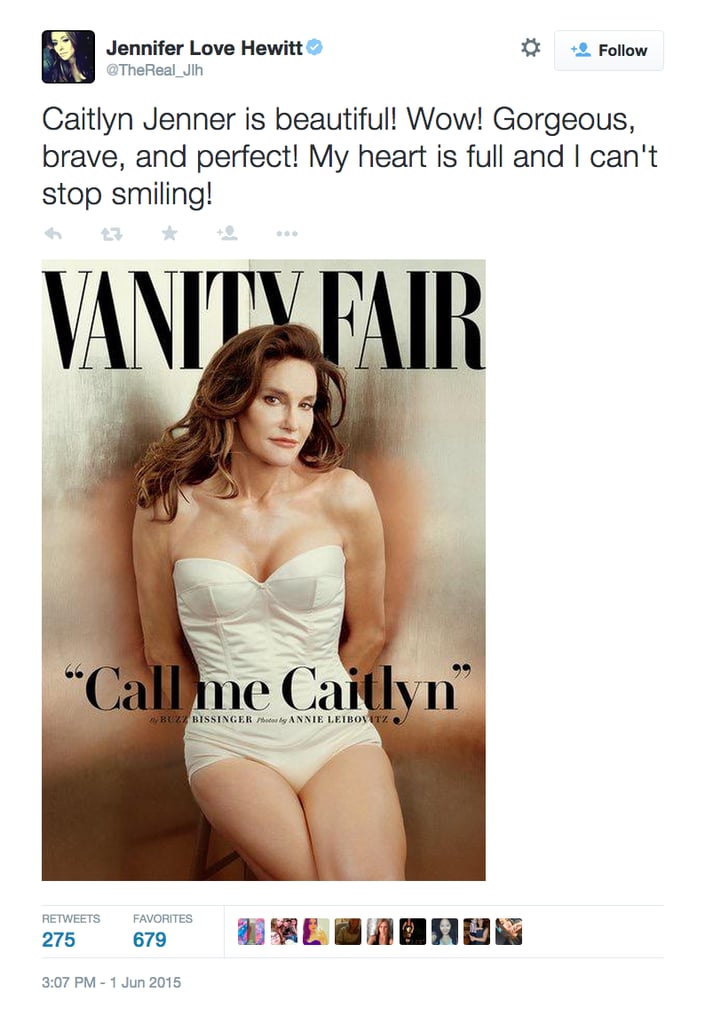Open Jennifer Love Hewitt's profile avatar
This screenshot has width=705, height=1024.
coord(69,57)
